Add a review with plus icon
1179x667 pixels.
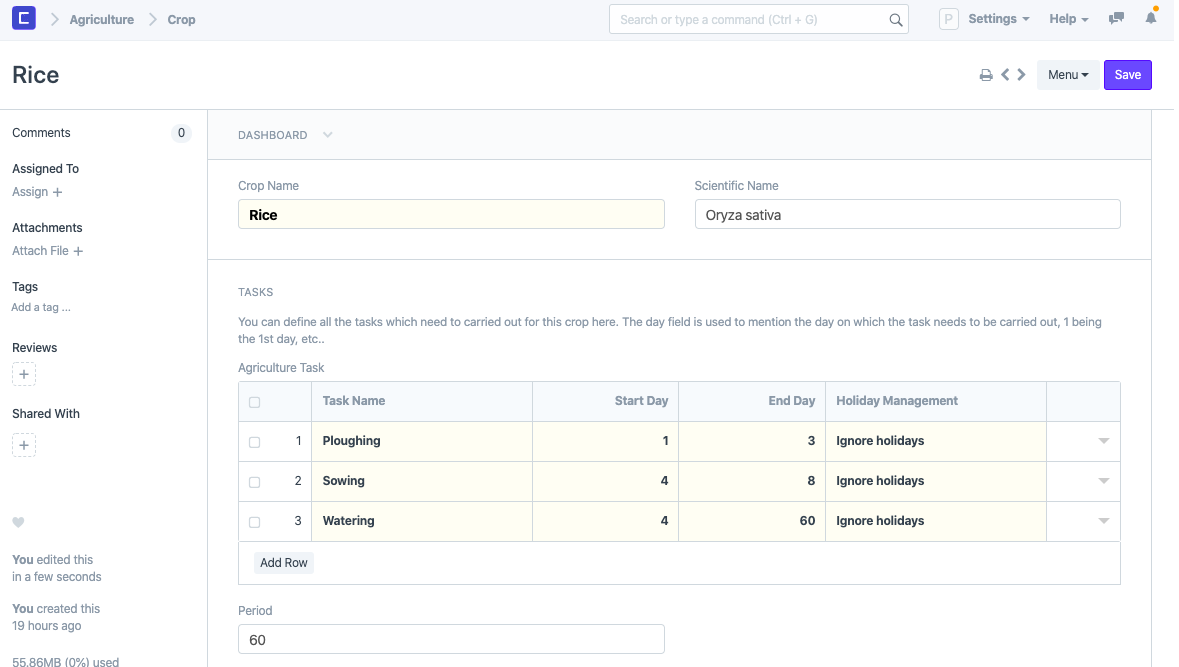click(x=24, y=374)
